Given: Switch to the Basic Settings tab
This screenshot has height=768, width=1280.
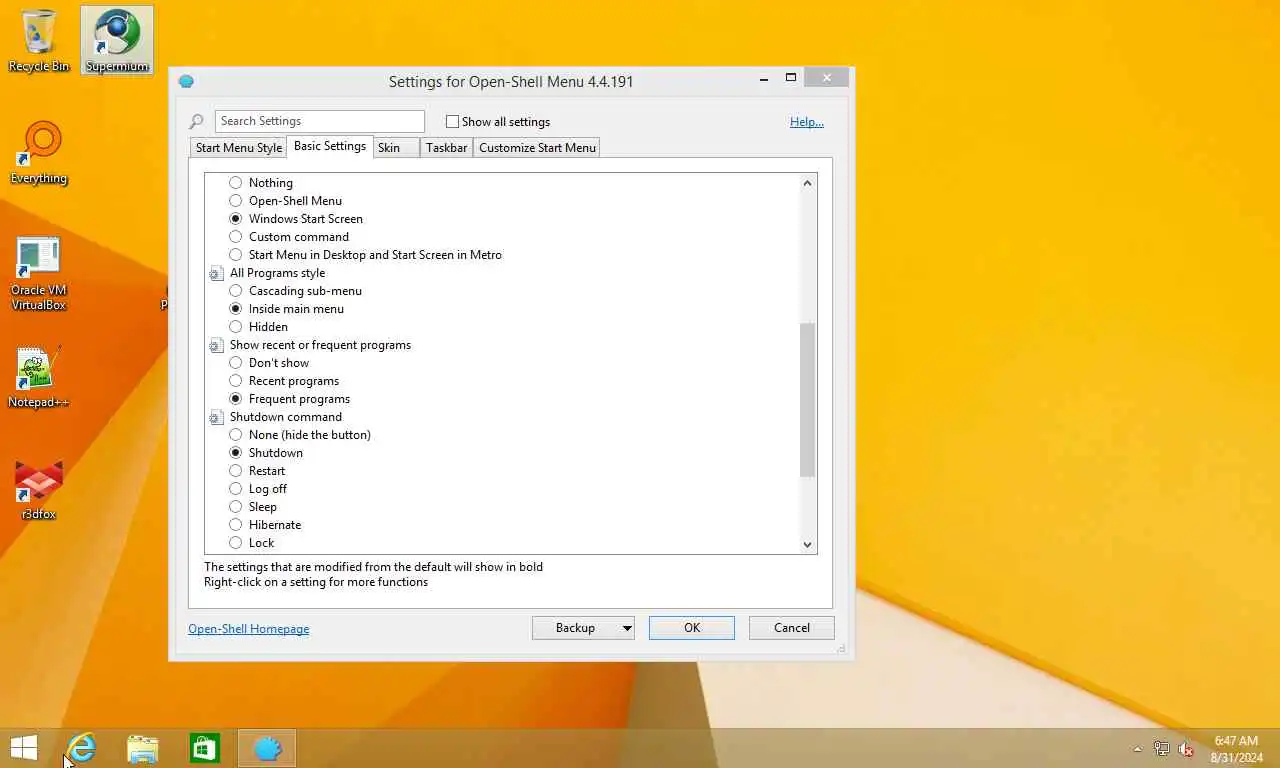Looking at the screenshot, I should pos(330,146).
